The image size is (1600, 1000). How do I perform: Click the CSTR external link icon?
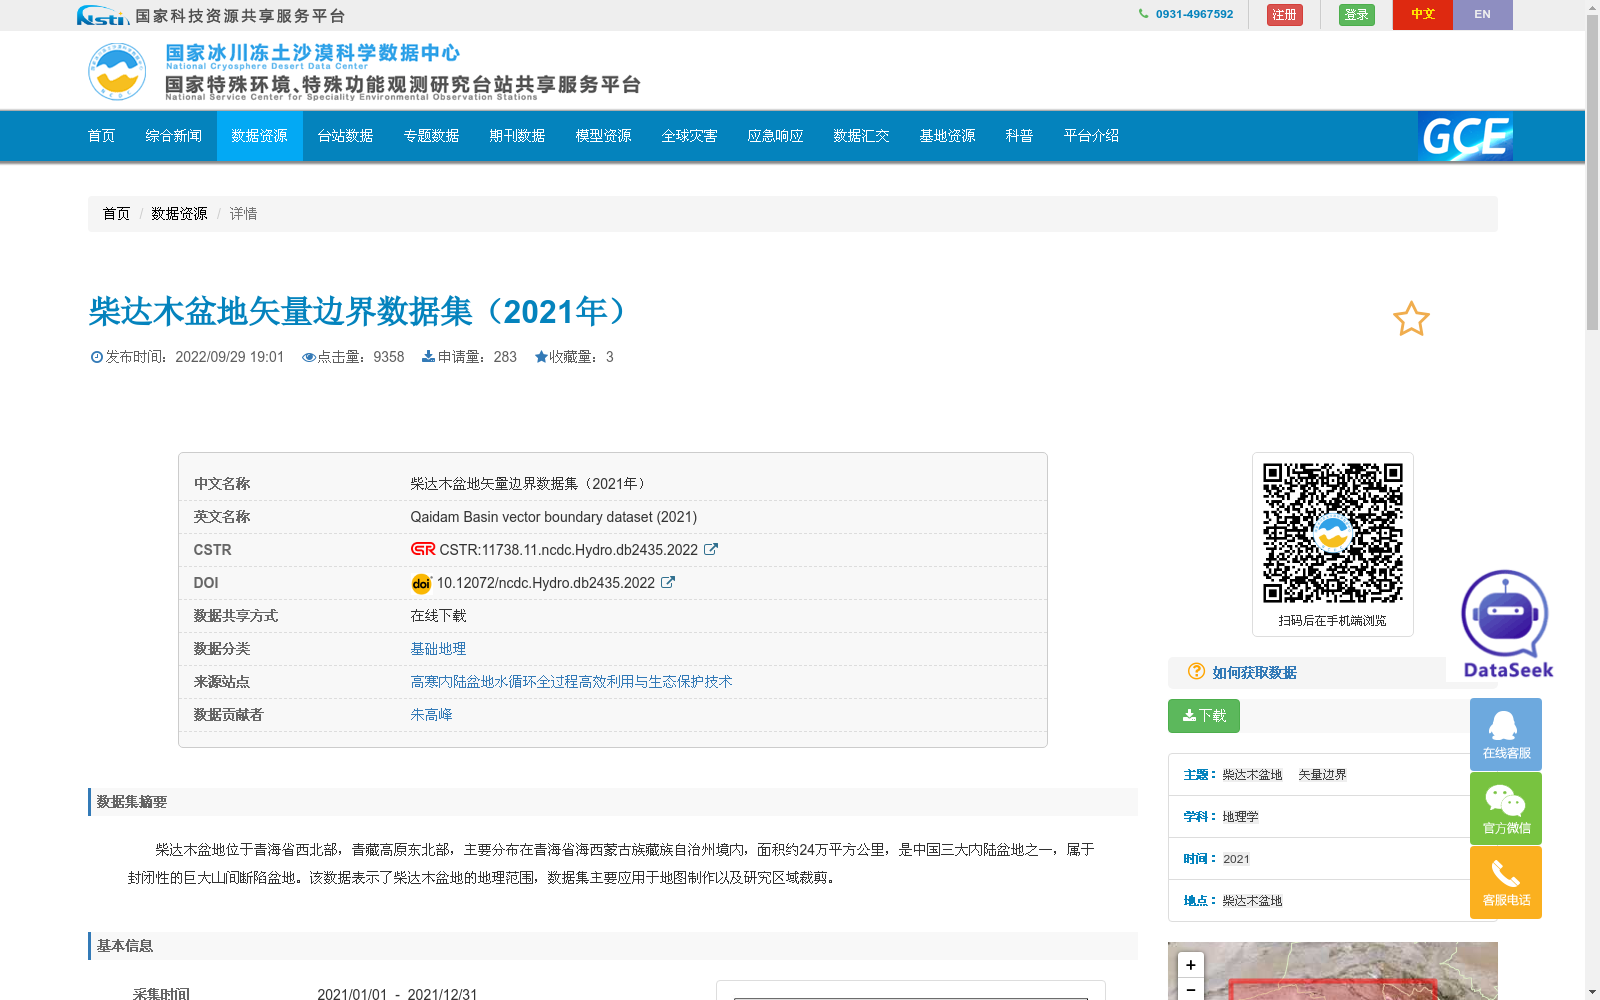711,549
